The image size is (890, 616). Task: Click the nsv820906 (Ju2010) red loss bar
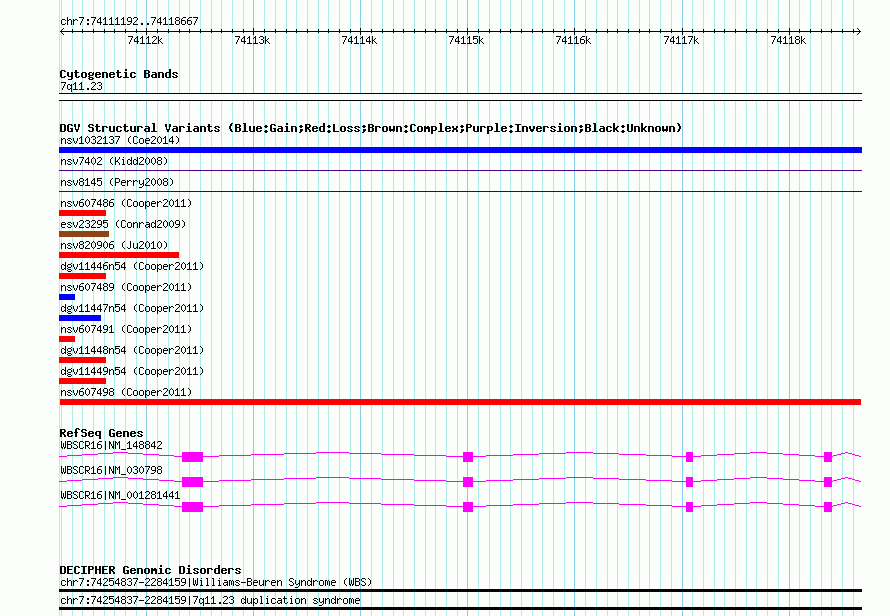tap(119, 255)
